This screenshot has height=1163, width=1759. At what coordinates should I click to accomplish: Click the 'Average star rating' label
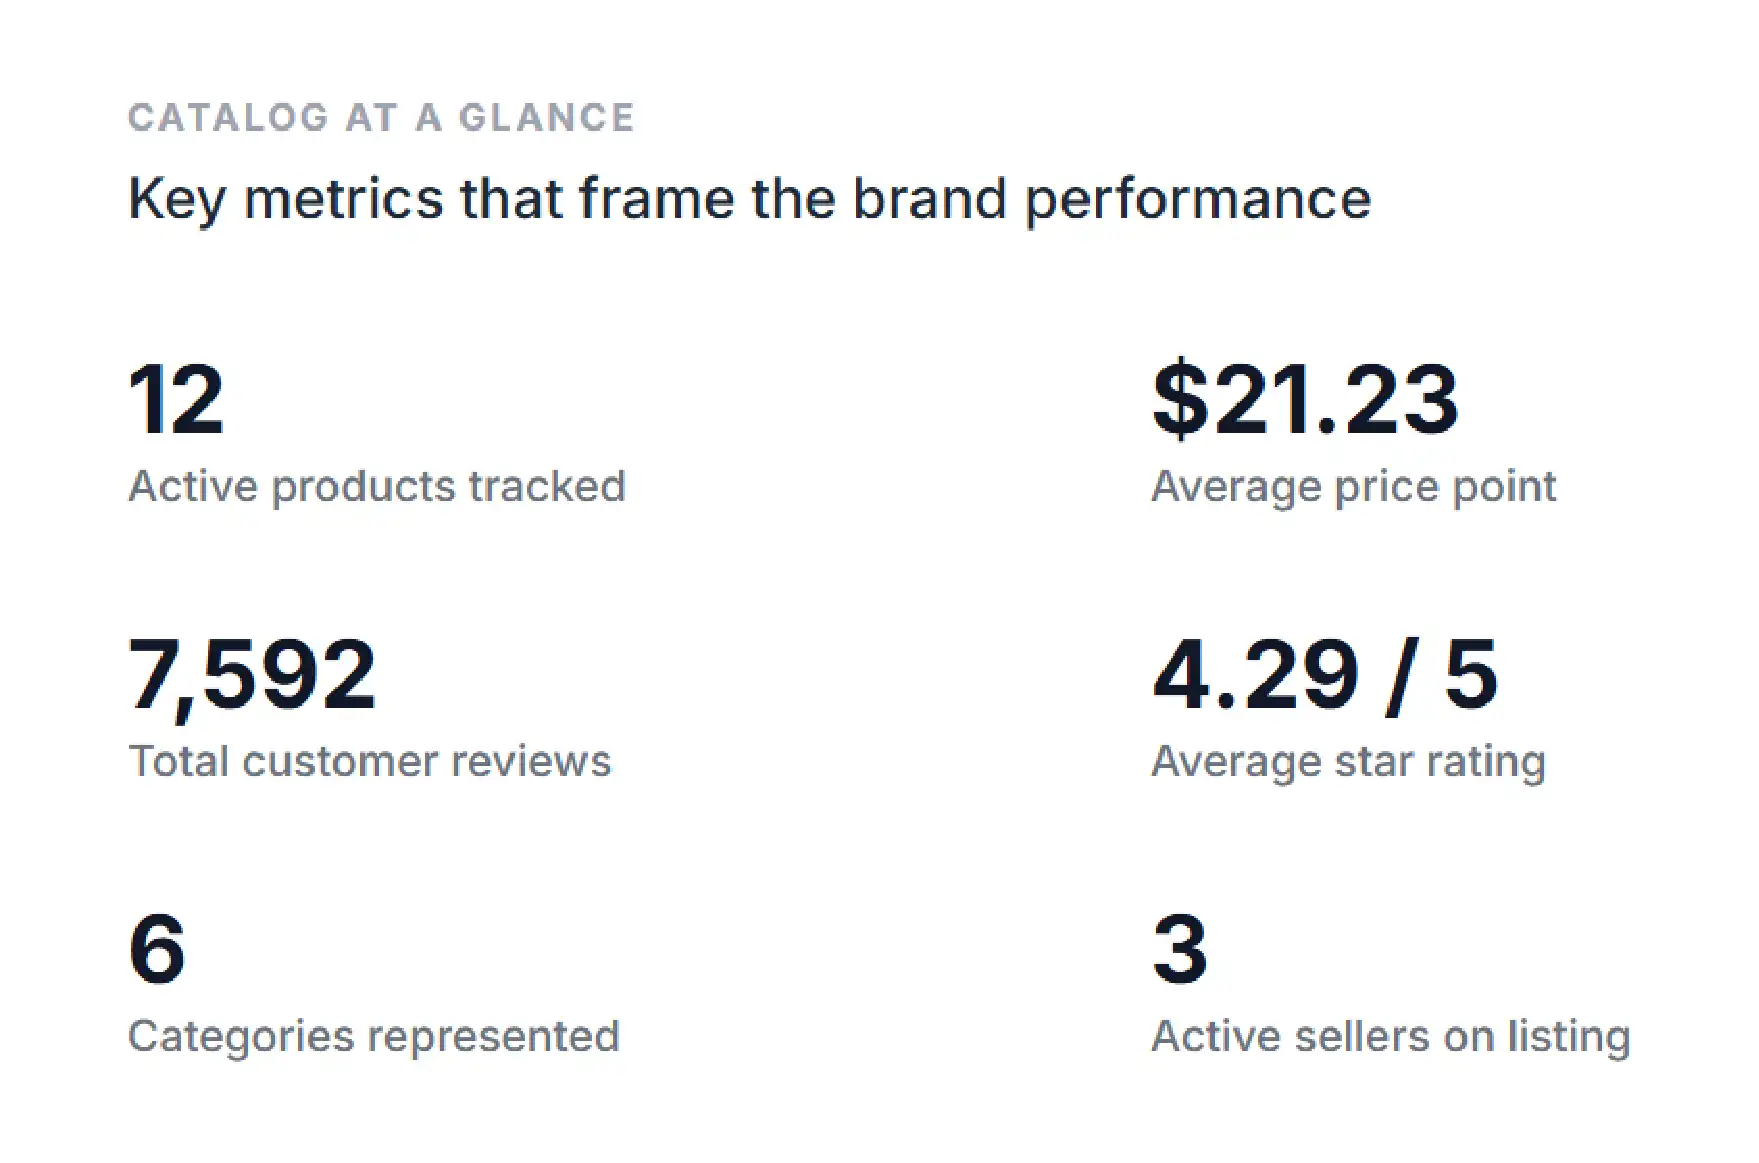1349,762
